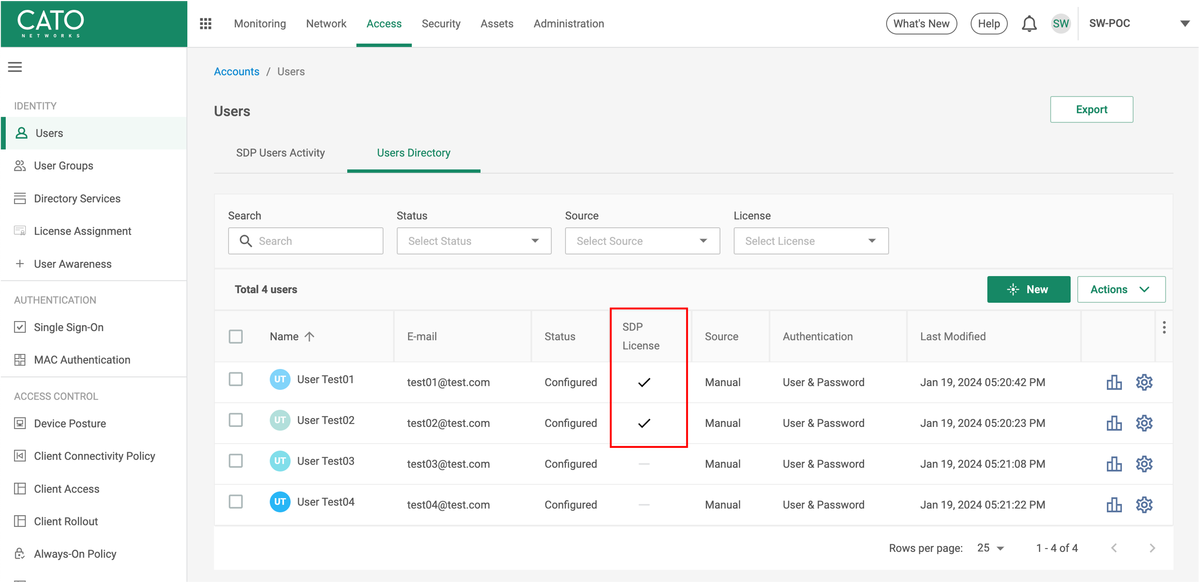Collapse the sidebar with the hamburger icon

[x=15, y=67]
